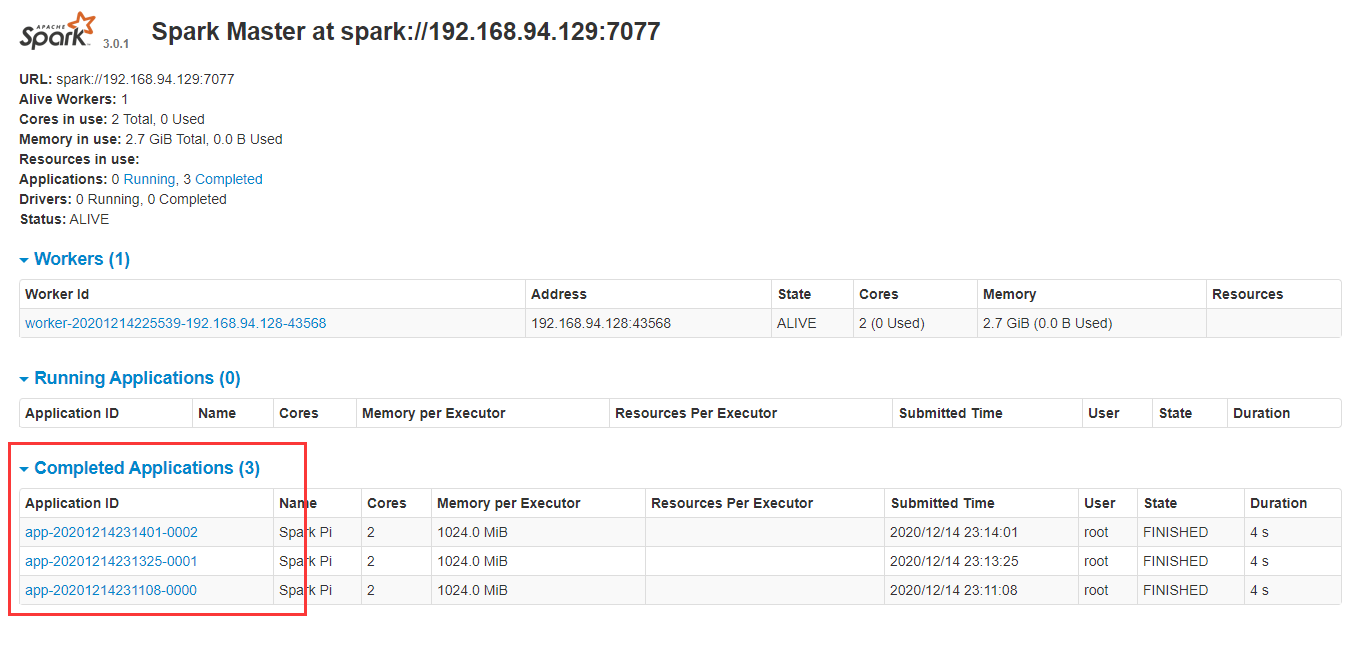The image size is (1358, 651).
Task: Sort workers by Worker Id column header
Action: 57,294
